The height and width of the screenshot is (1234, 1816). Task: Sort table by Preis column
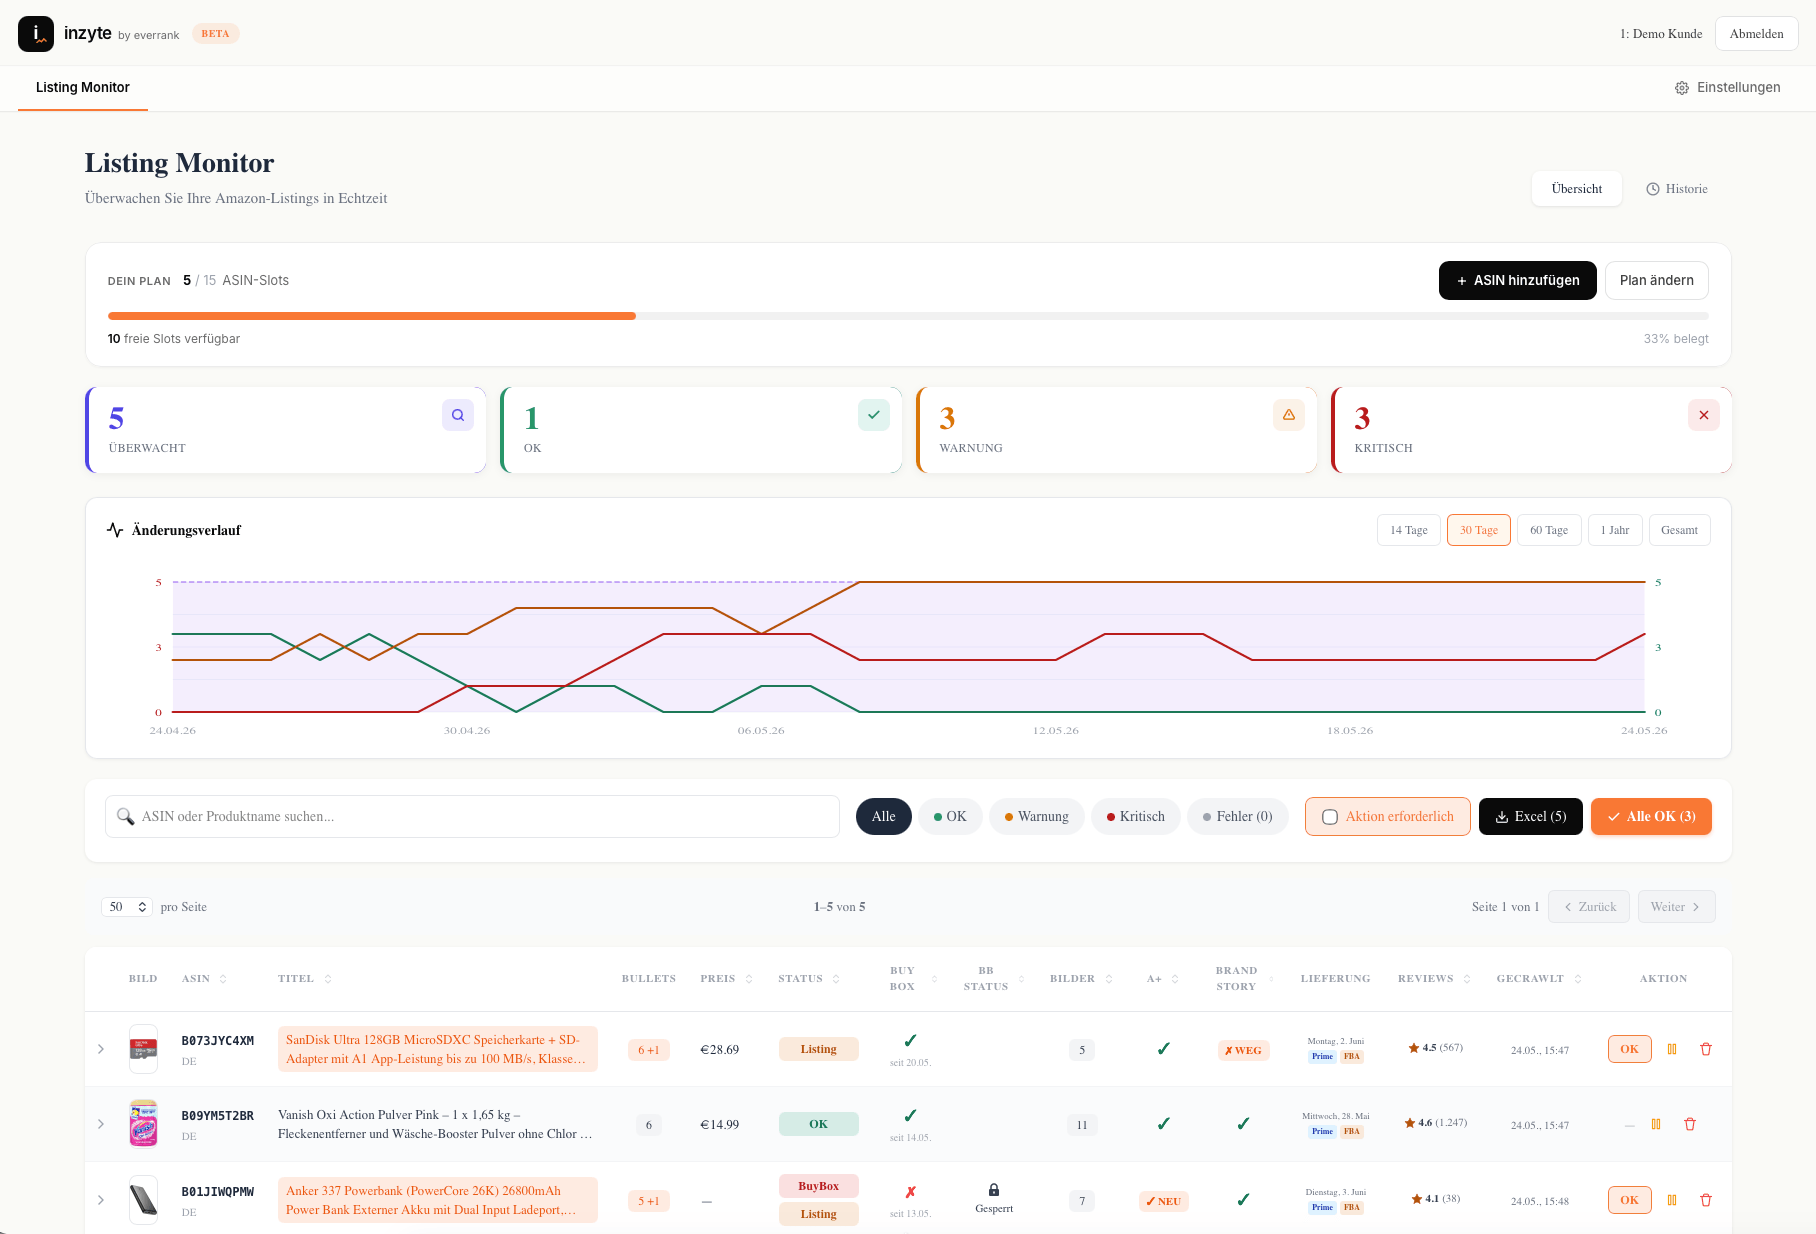coord(726,979)
